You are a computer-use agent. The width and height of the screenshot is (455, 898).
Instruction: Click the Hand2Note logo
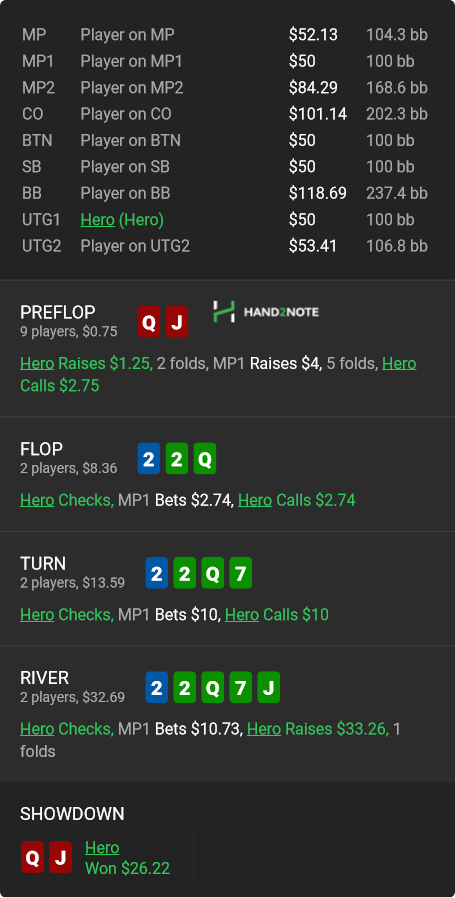click(x=266, y=312)
